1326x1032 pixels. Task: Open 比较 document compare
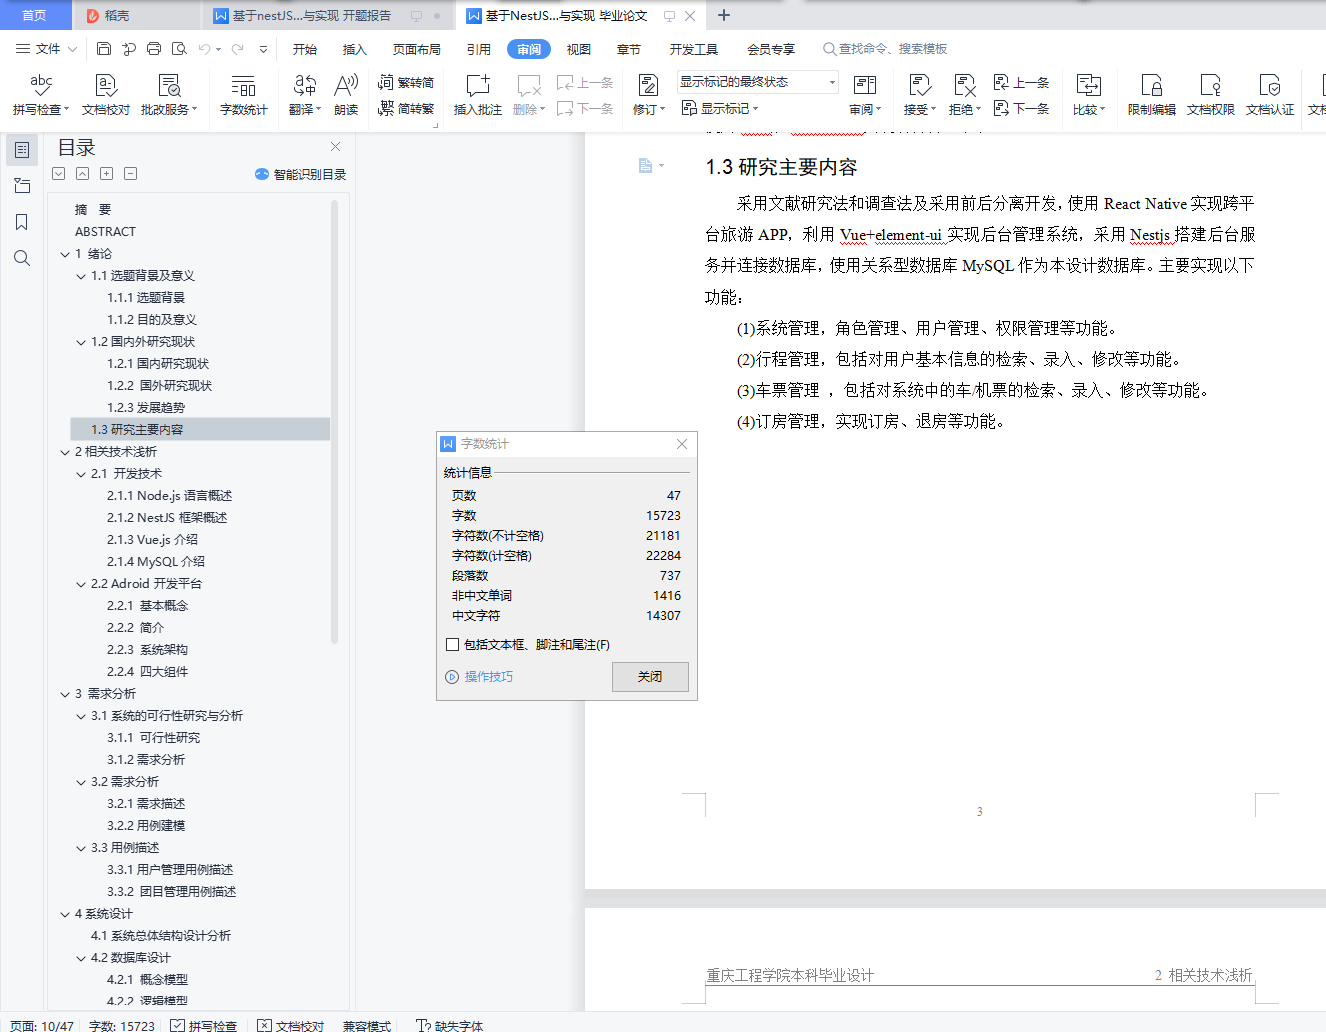point(1088,95)
